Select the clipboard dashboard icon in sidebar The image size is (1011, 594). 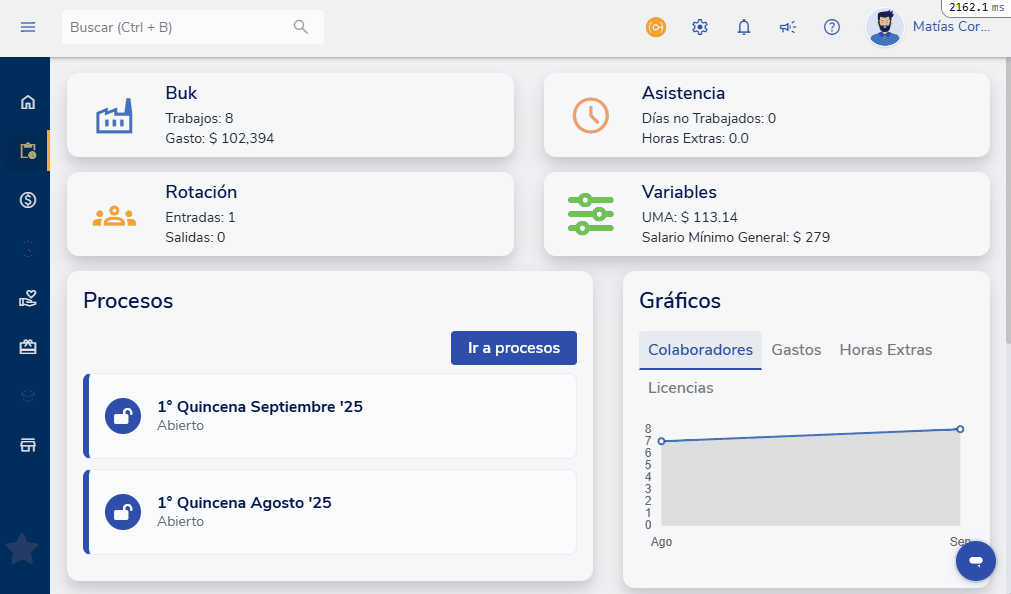(x=27, y=150)
